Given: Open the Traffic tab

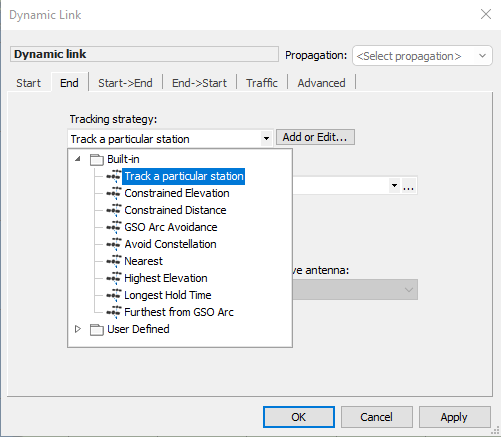Looking at the screenshot, I should point(262,83).
